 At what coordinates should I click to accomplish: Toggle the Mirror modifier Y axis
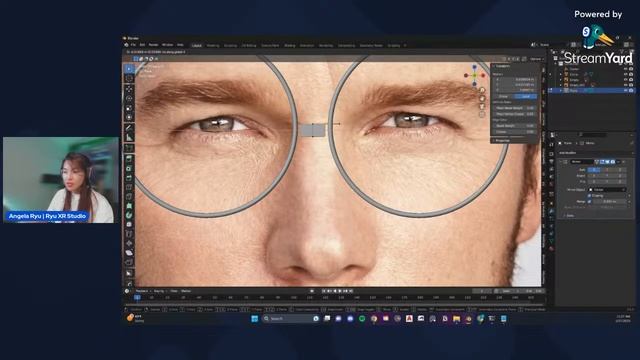pyautogui.click(x=607, y=169)
